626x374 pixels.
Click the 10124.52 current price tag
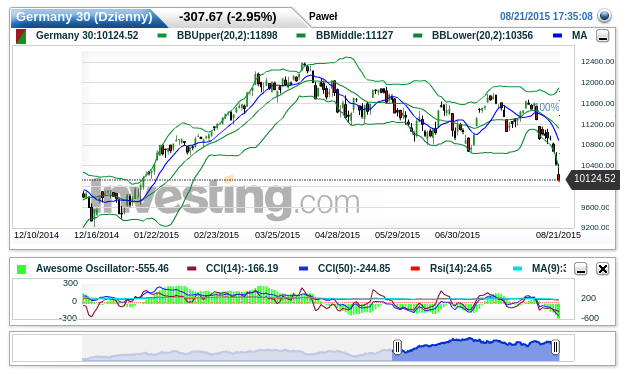[x=594, y=178]
